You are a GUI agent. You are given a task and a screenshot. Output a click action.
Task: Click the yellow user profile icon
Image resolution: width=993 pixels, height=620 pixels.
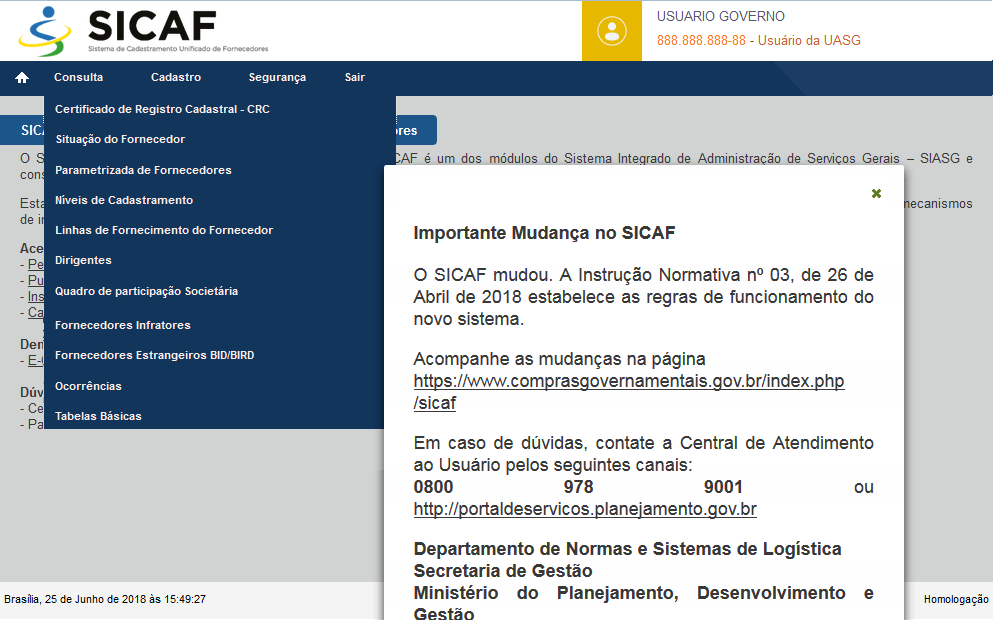pyautogui.click(x=612, y=31)
